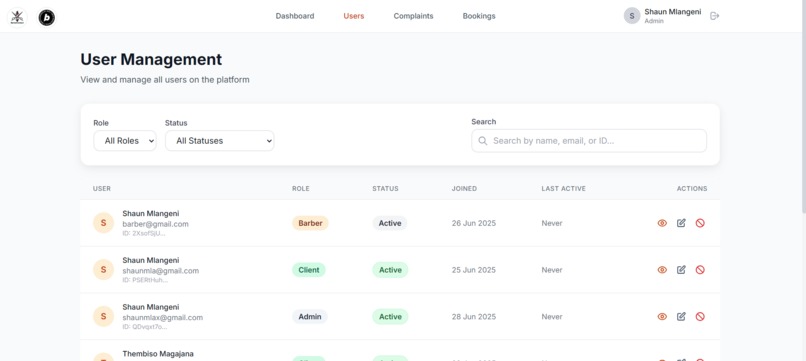The height and width of the screenshot is (361, 806).
Task: View user barber@gmail.com via the eye icon
Action: click(x=662, y=223)
